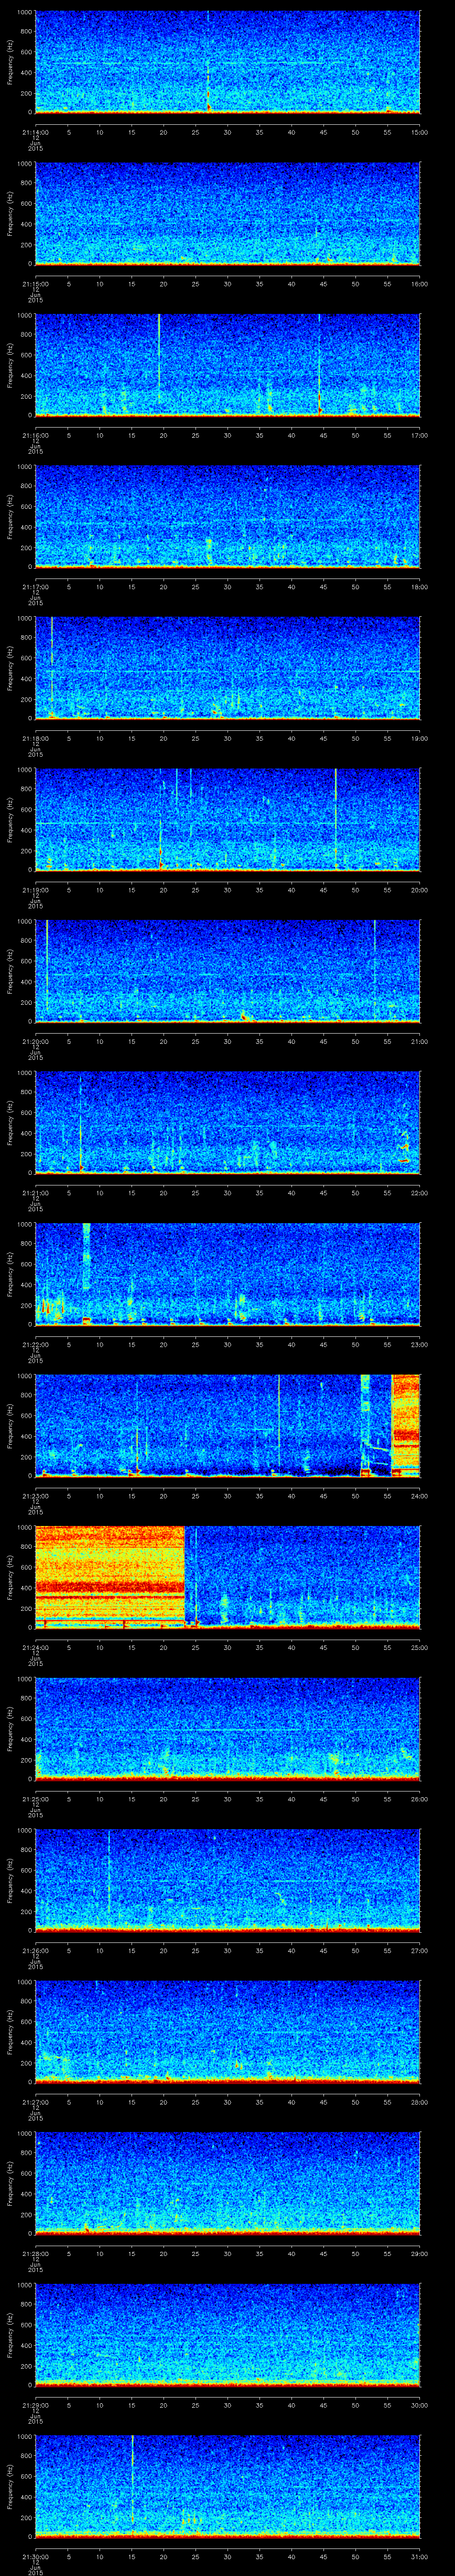Select the "21:20:00" start time label
The width and height of the screenshot is (455, 2576).
point(35,1041)
